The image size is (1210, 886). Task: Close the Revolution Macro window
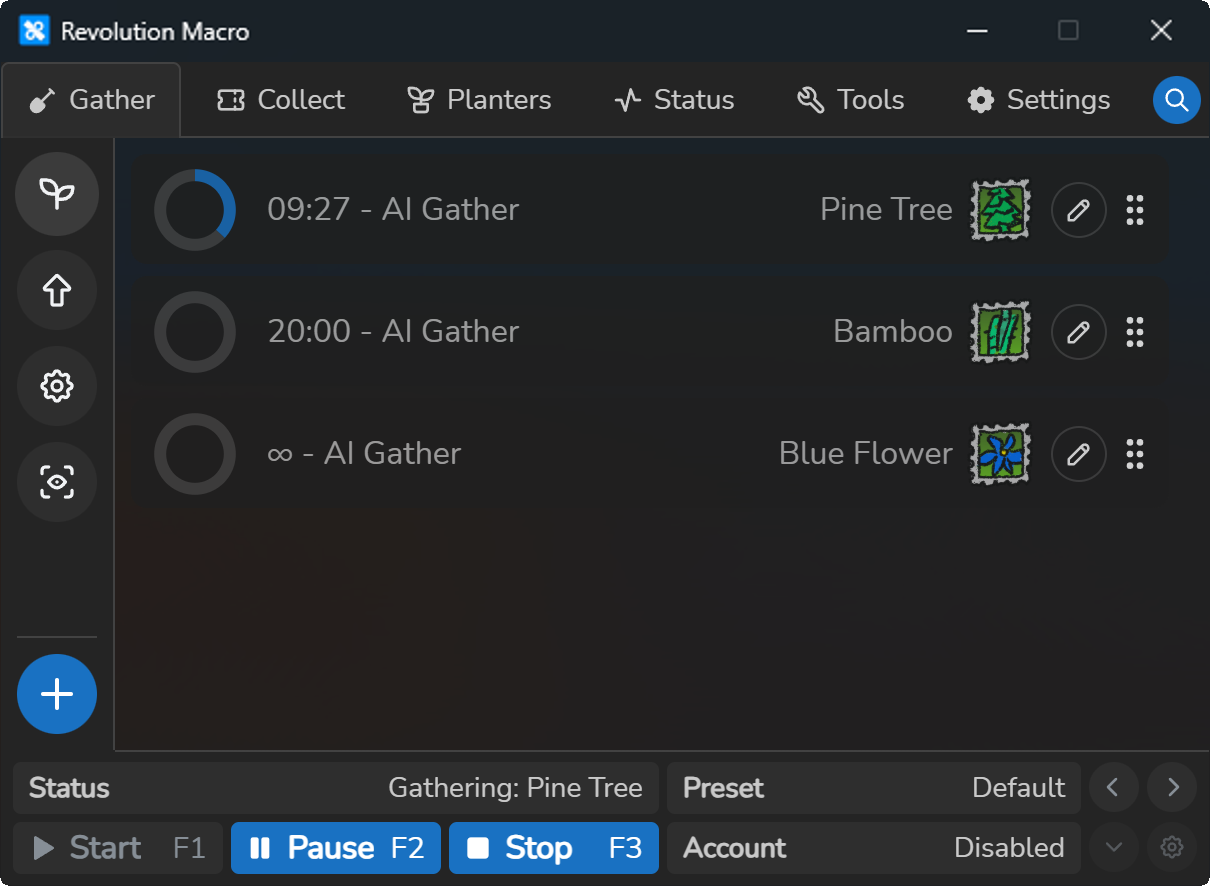coord(1161,31)
